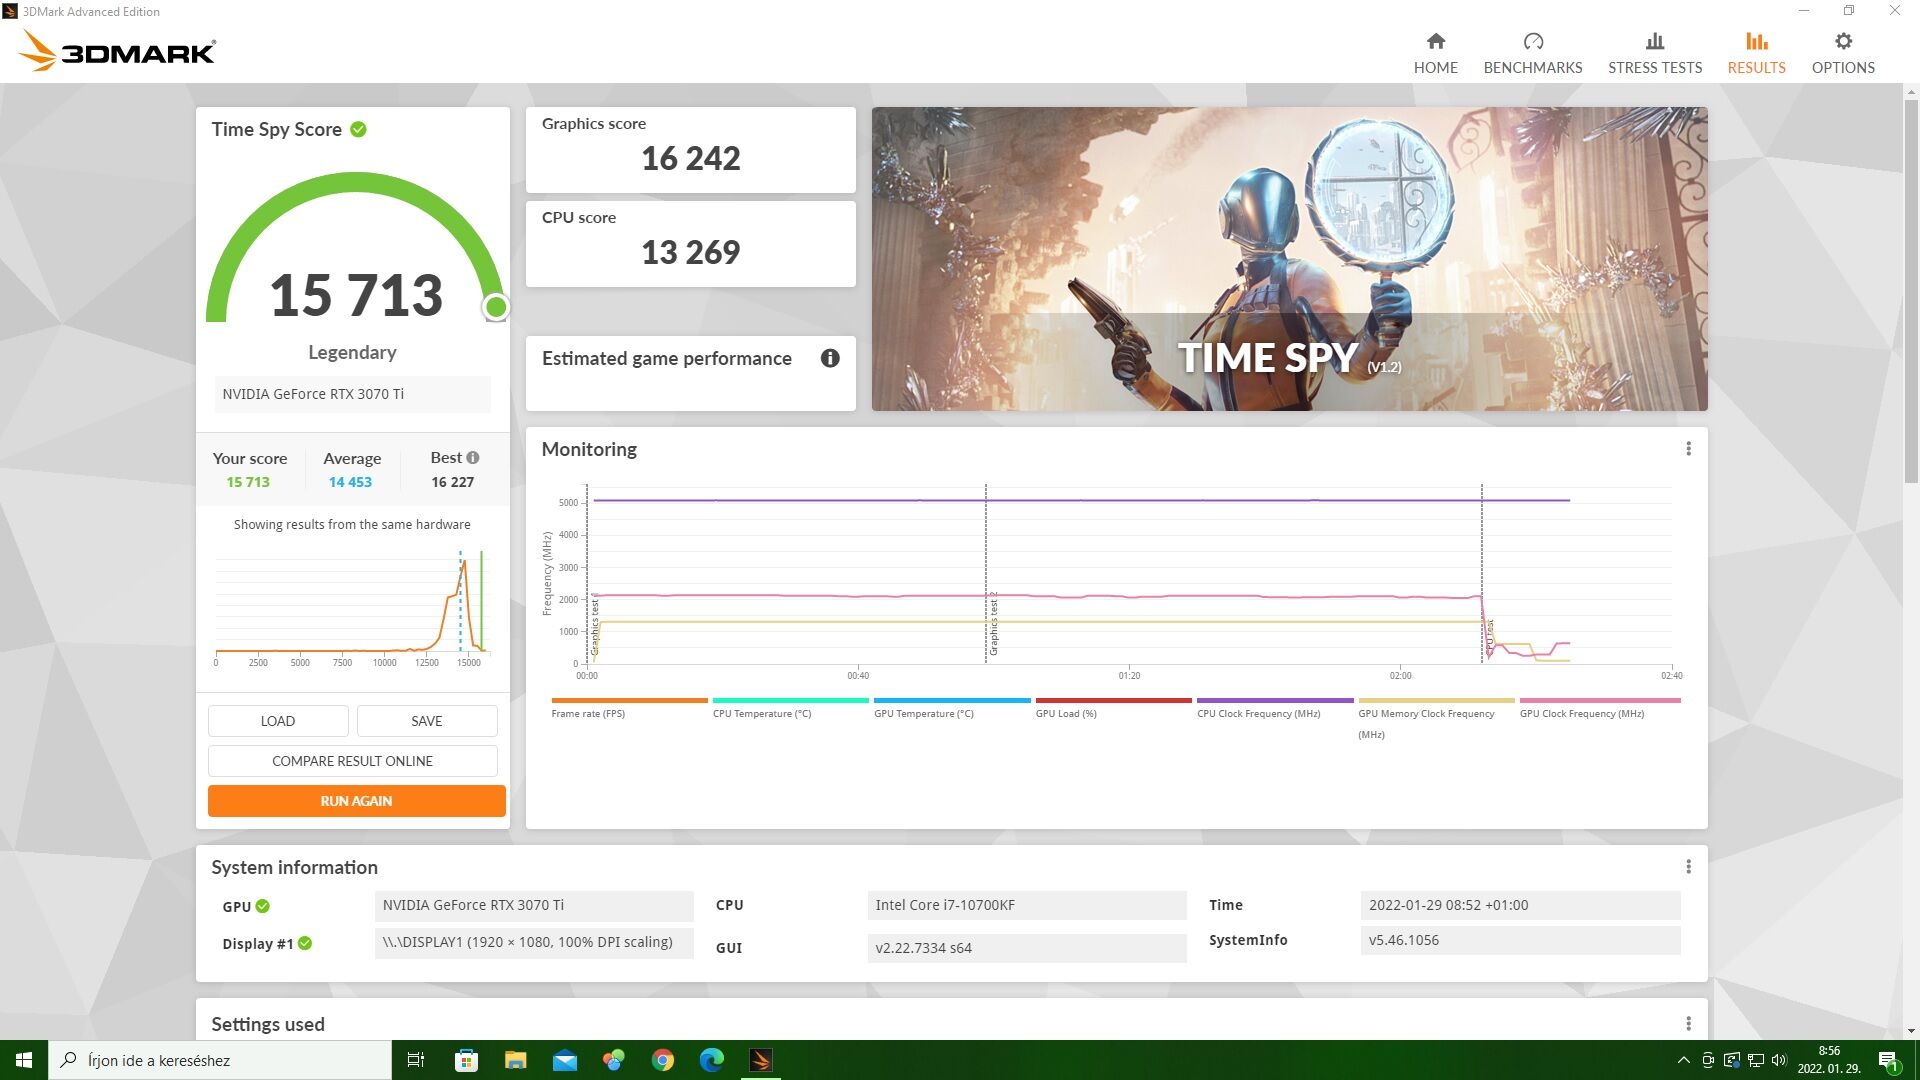
Task: Click the Estimated game performance info icon
Action: 829,358
